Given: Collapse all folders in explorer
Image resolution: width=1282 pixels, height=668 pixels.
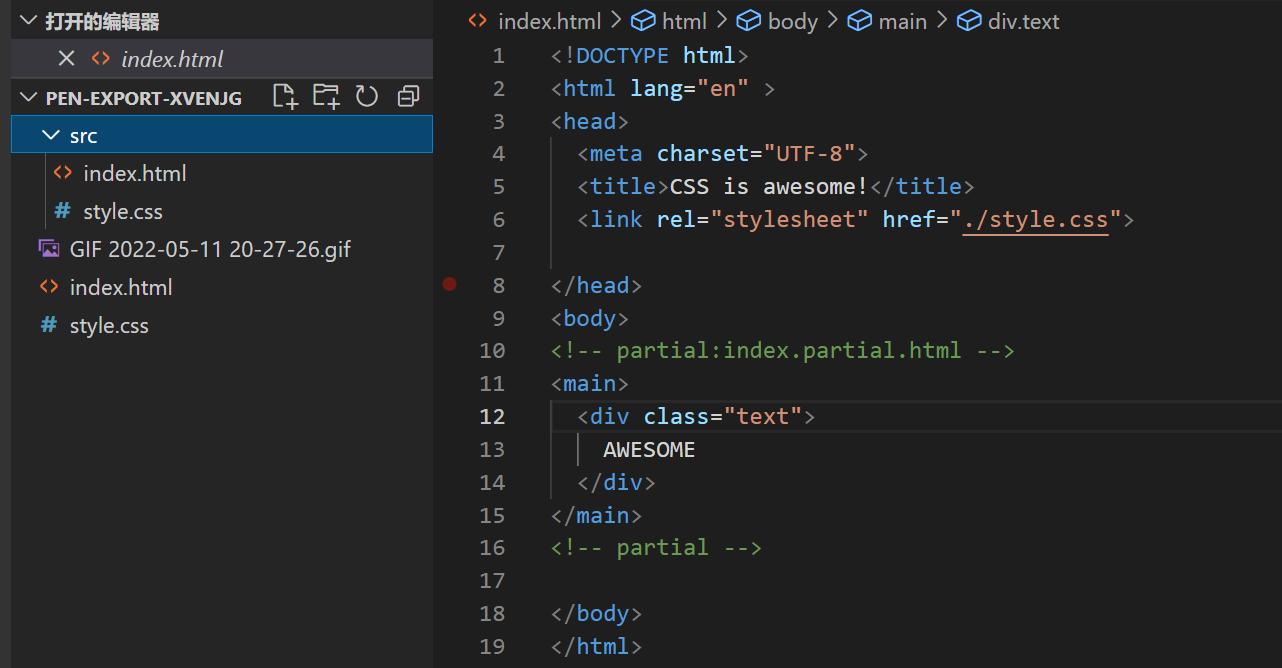Looking at the screenshot, I should pos(408,97).
